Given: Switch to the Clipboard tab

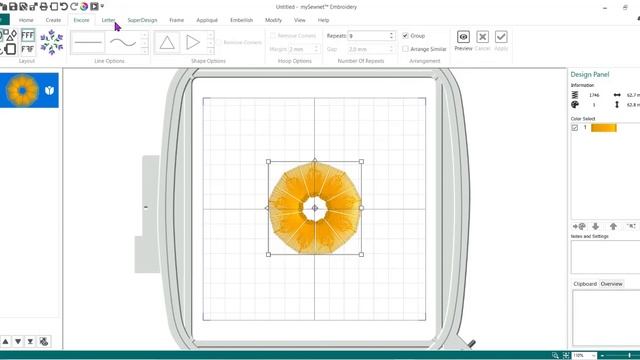Looking at the screenshot, I should (x=585, y=284).
